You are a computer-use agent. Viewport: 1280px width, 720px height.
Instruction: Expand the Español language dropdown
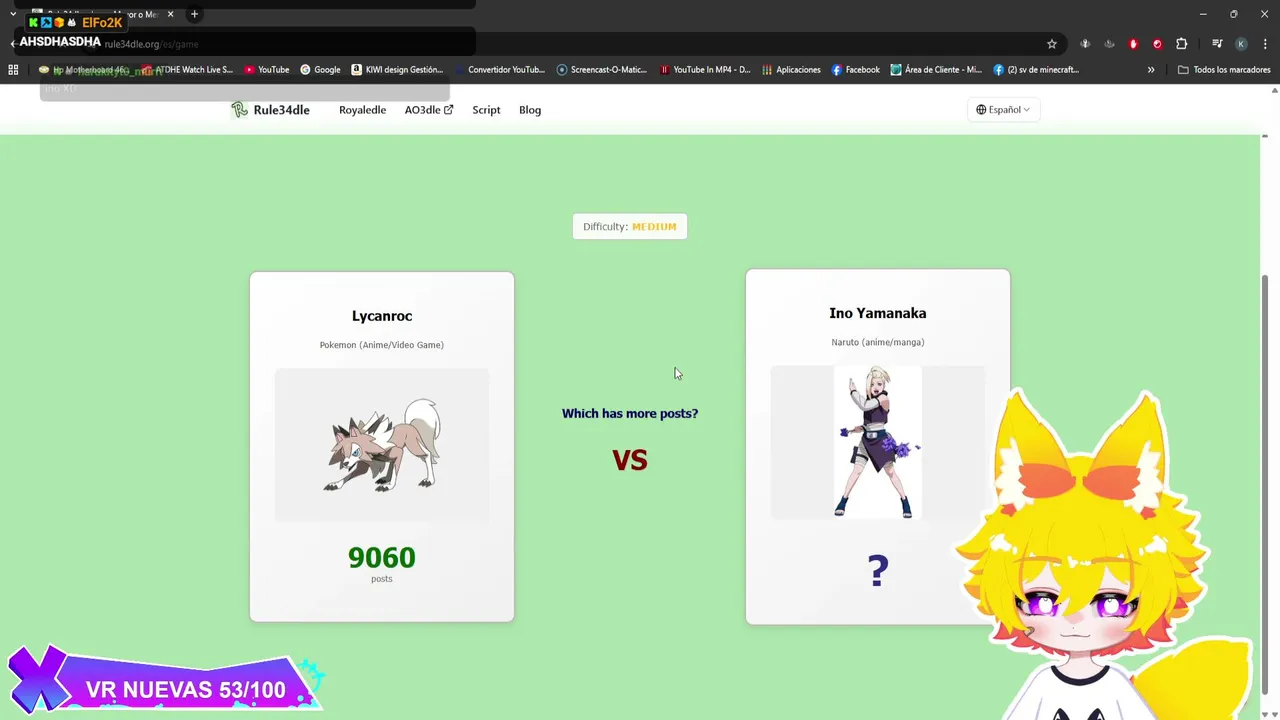pos(1003,110)
